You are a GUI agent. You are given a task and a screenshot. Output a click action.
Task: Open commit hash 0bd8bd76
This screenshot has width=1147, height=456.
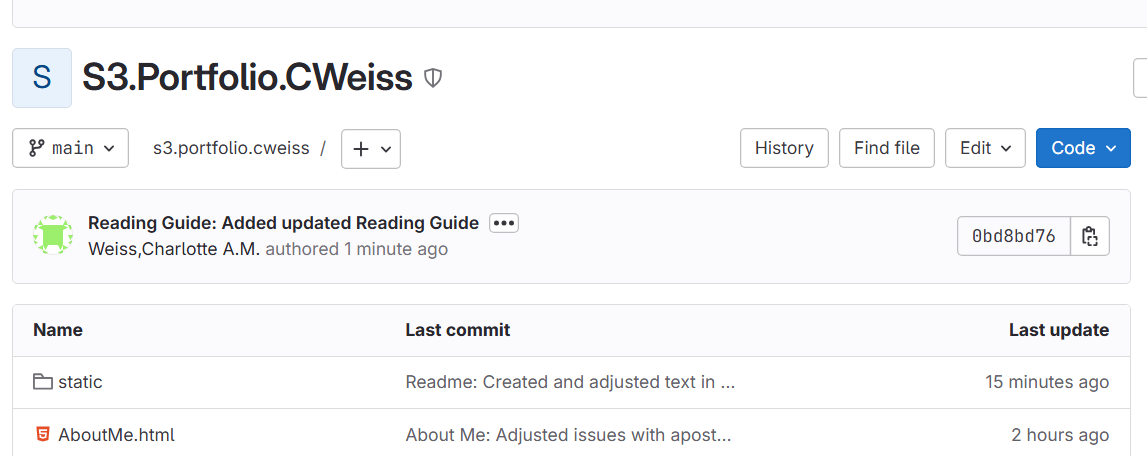click(x=1014, y=237)
